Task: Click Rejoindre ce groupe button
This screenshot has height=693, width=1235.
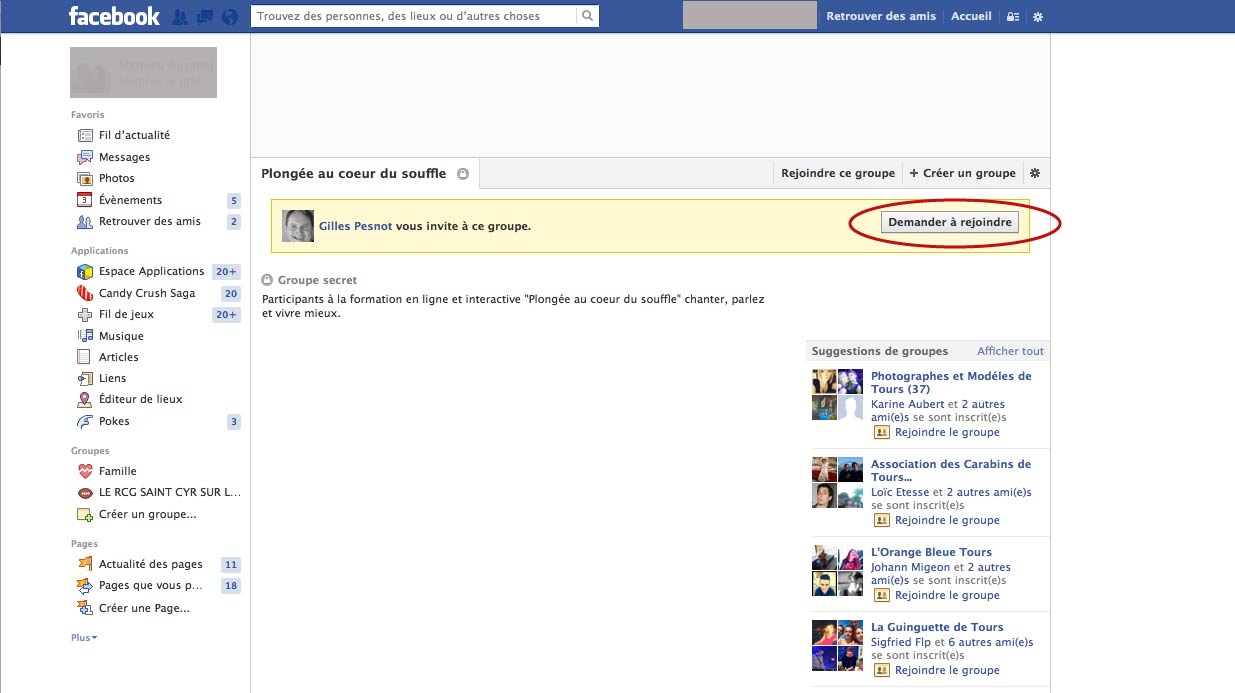Action: click(x=837, y=173)
